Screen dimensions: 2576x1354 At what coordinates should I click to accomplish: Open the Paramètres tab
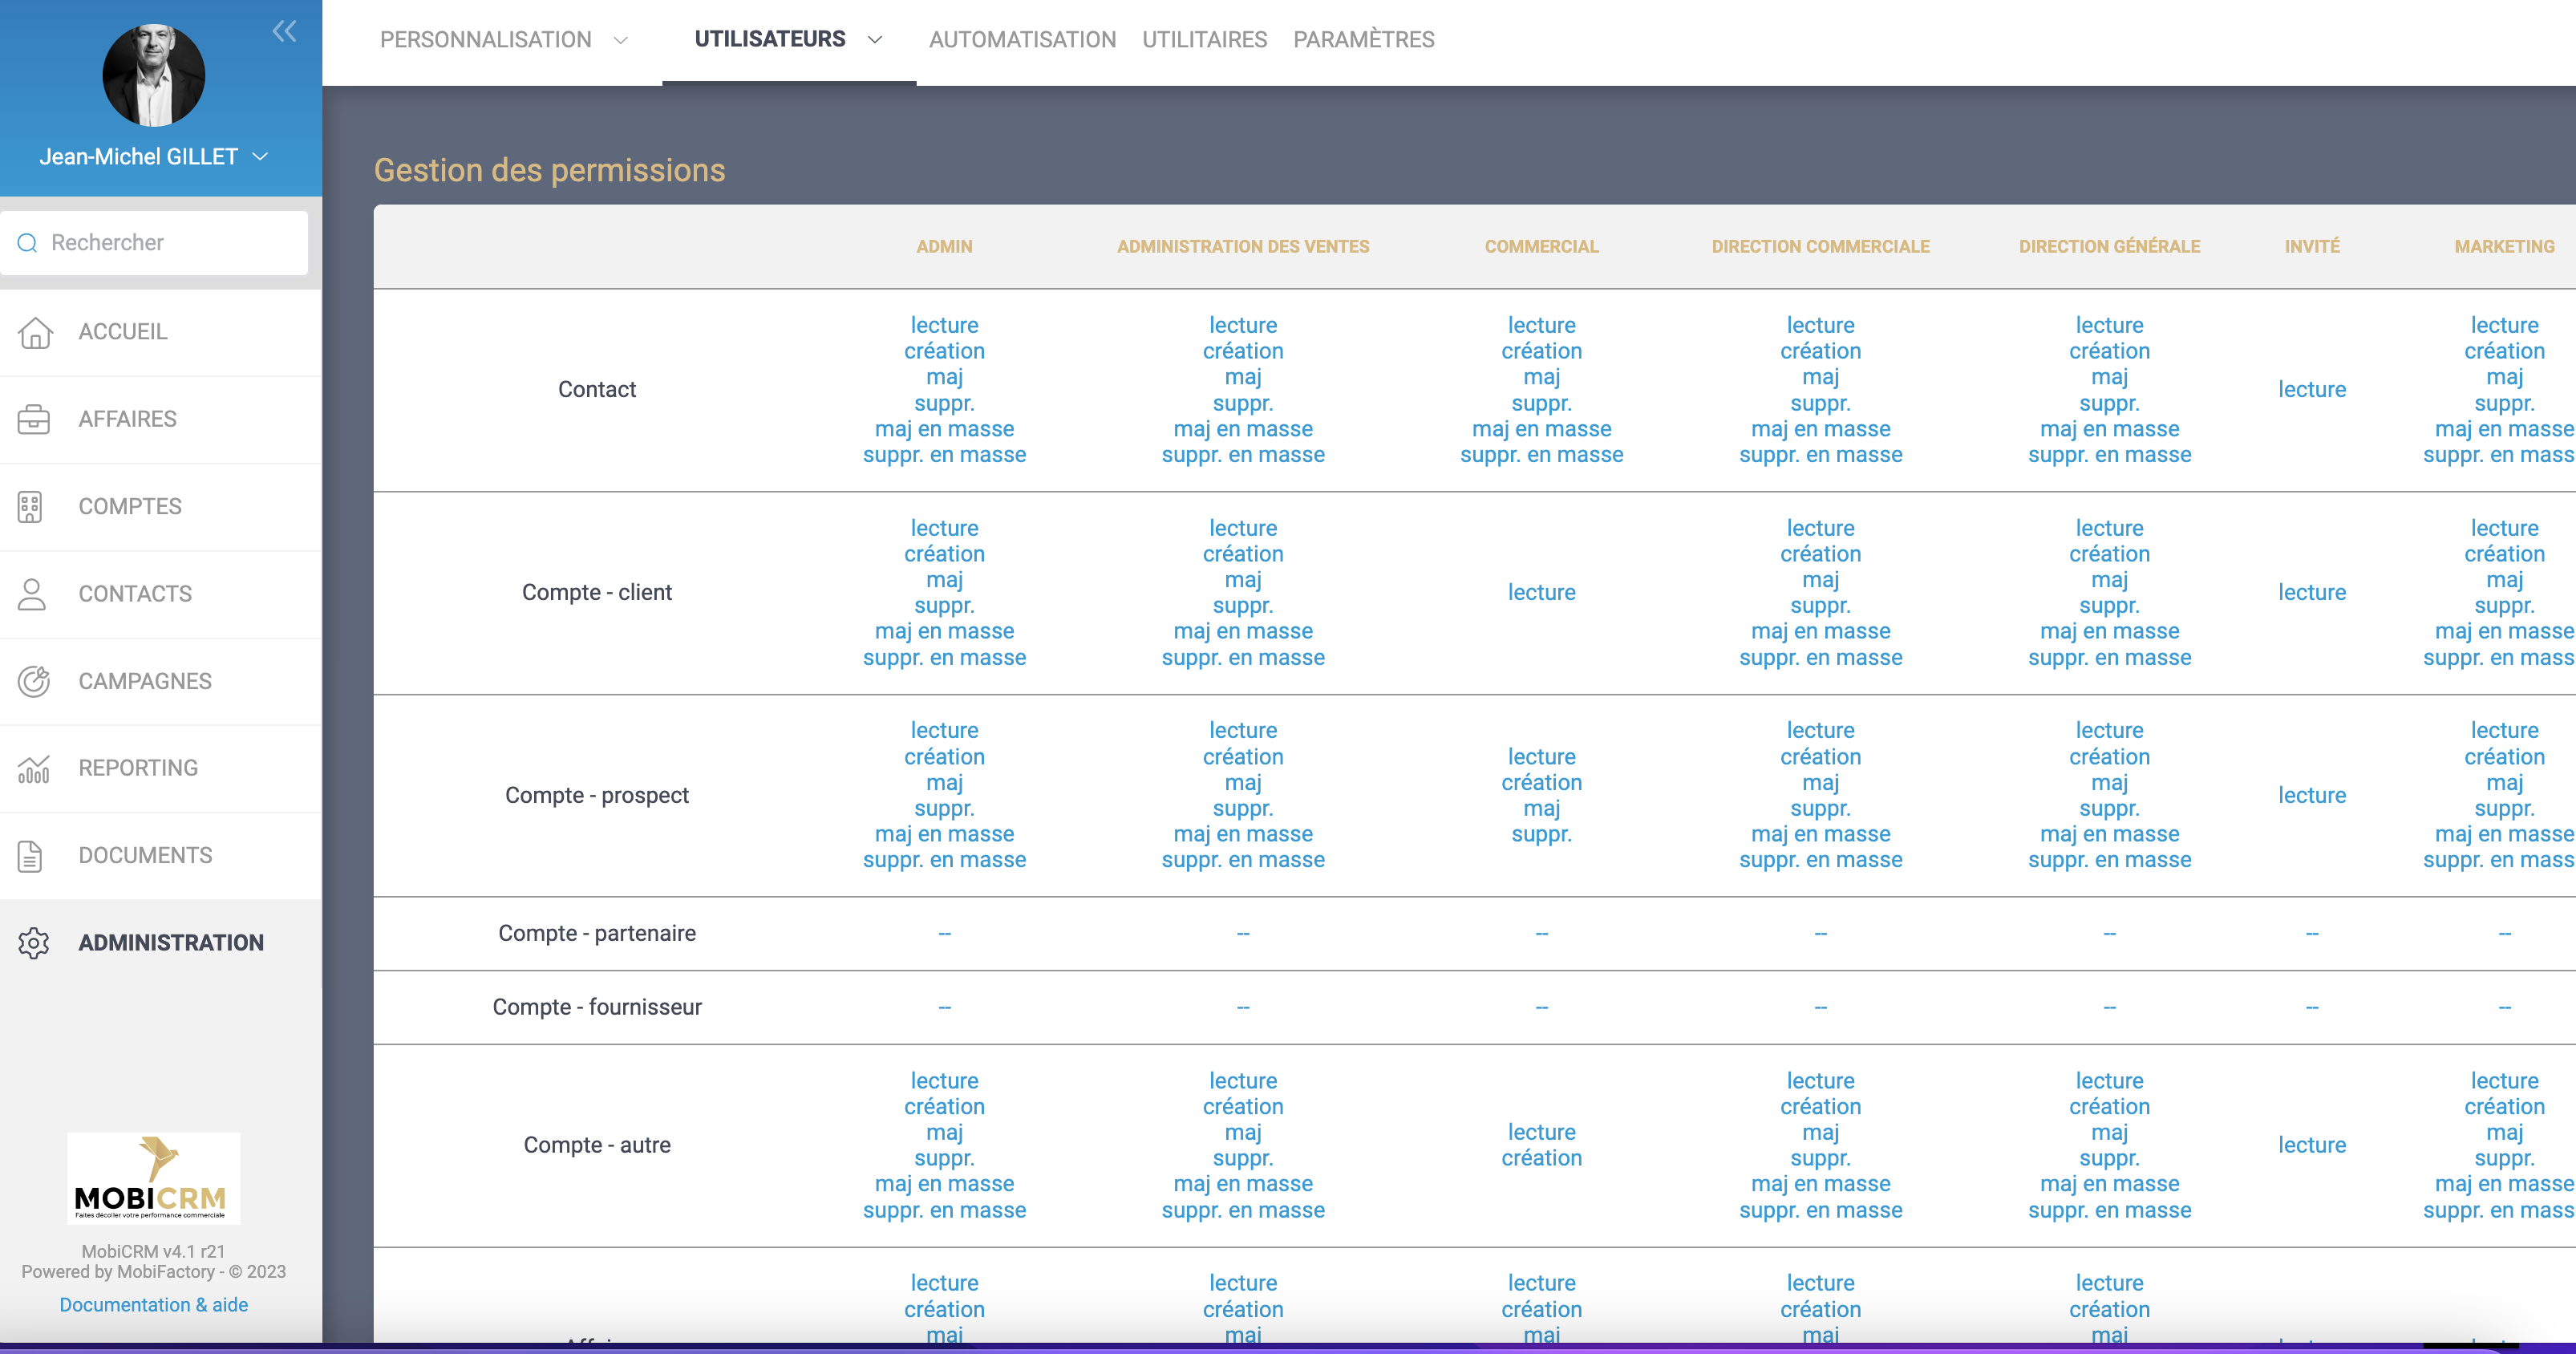(x=1363, y=40)
